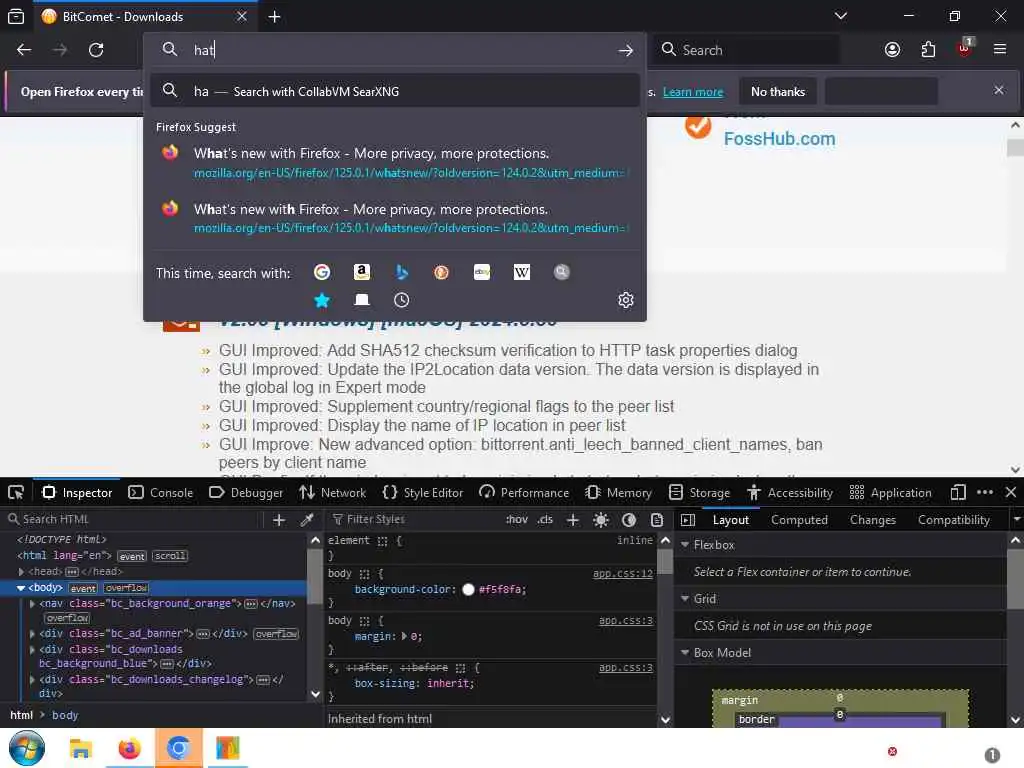Collapse the Grid section
1024x768 pixels.
pyautogui.click(x=685, y=599)
